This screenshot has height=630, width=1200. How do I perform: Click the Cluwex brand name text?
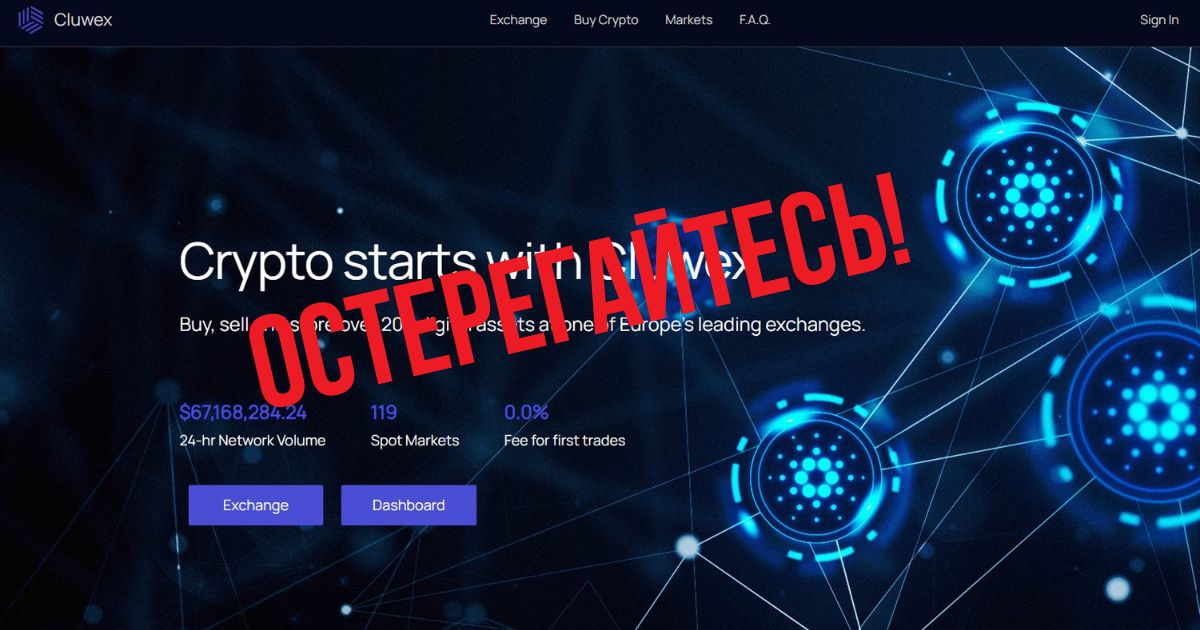(x=84, y=20)
